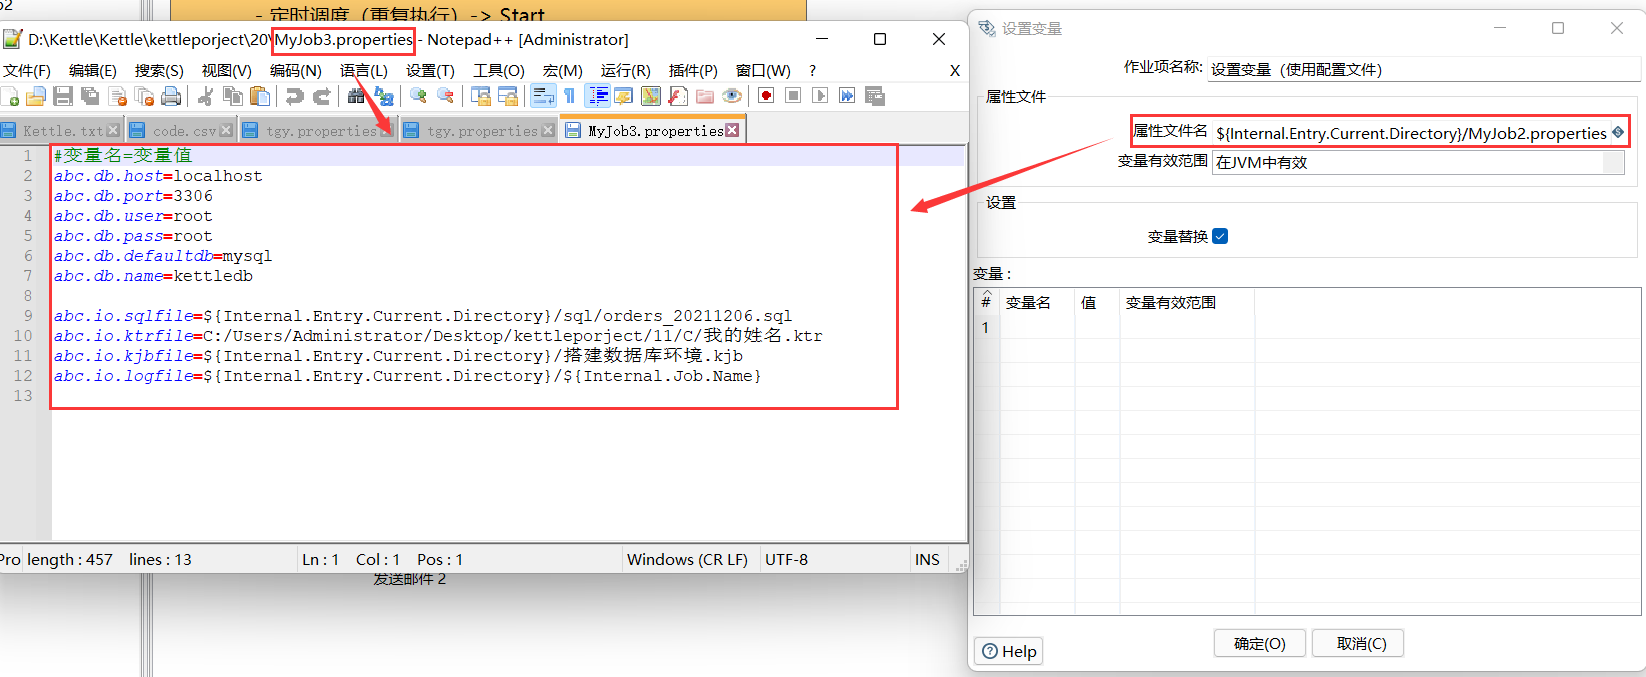The width and height of the screenshot is (1646, 677).
Task: Start macro recording with red dot
Action: pyautogui.click(x=766, y=96)
